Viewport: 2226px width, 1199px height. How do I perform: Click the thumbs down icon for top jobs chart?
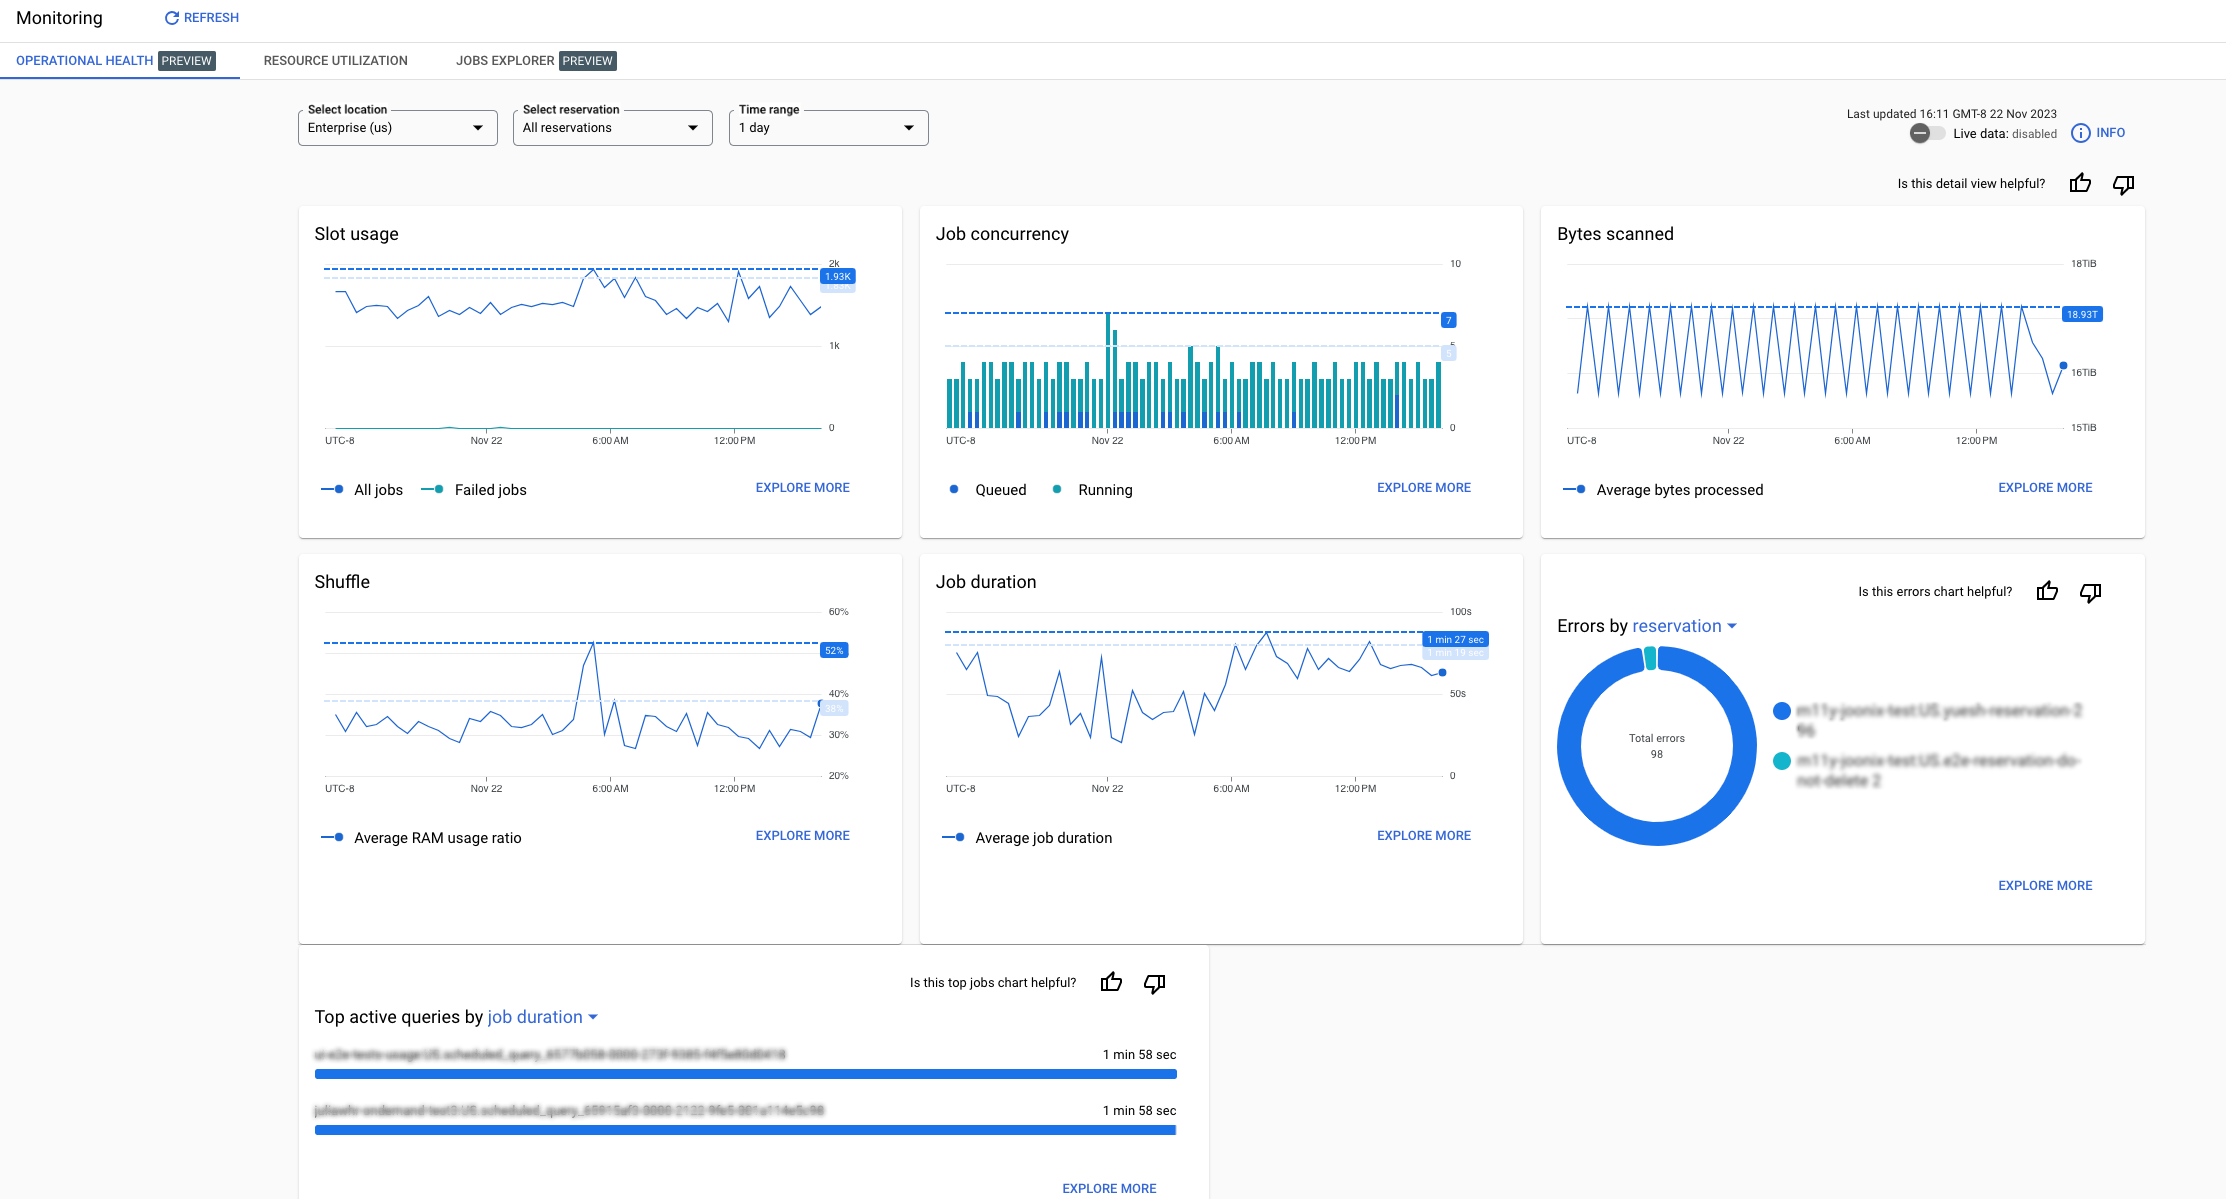1154,982
